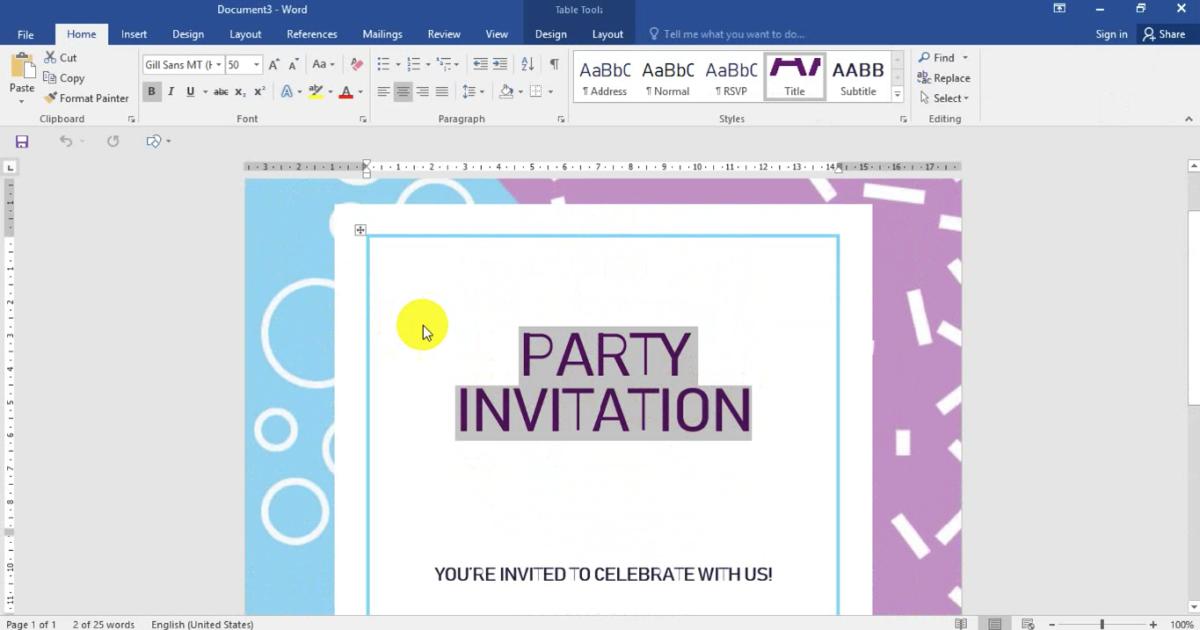Click the Format Painter brush icon
The image size is (1200, 630).
pyautogui.click(x=51, y=98)
